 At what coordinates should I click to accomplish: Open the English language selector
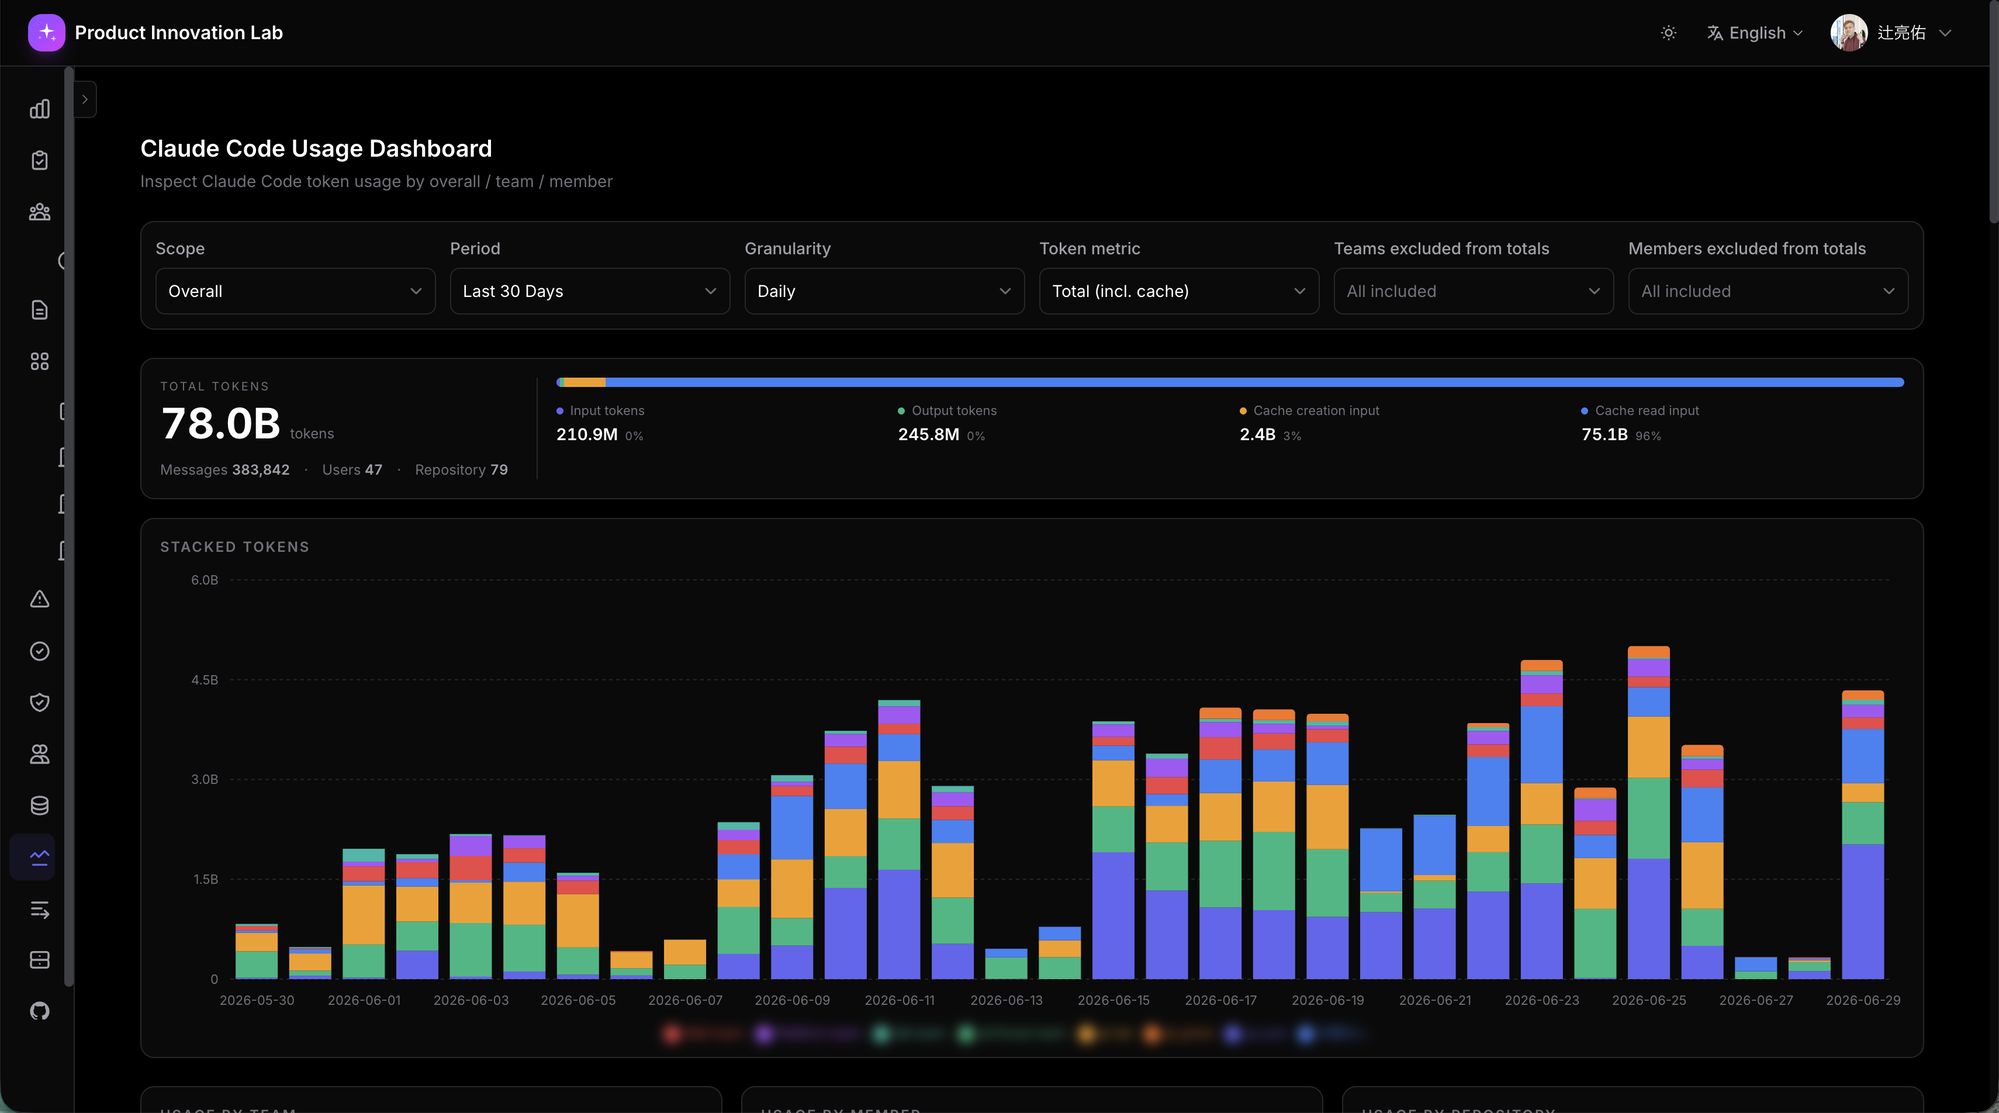1756,33
